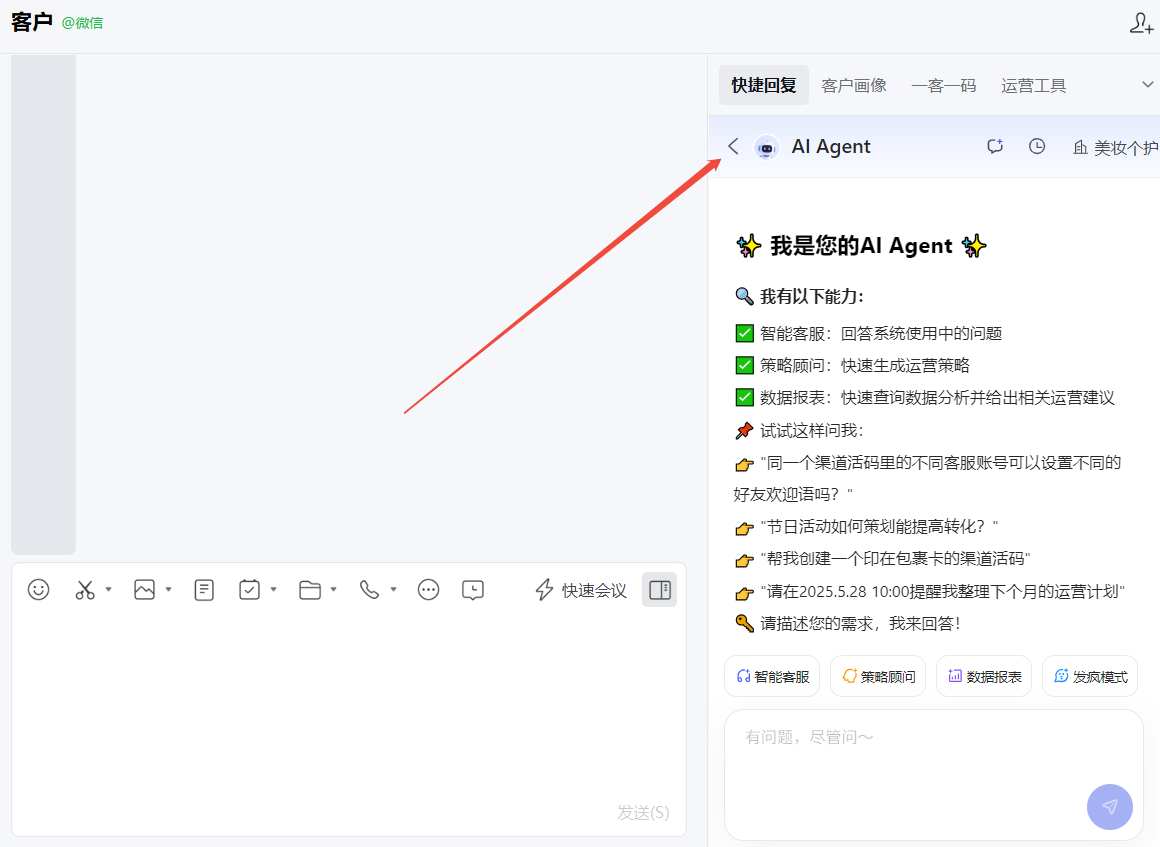Click the calendar schedule icon
Screen dimensions: 1160x847
tap(250, 590)
